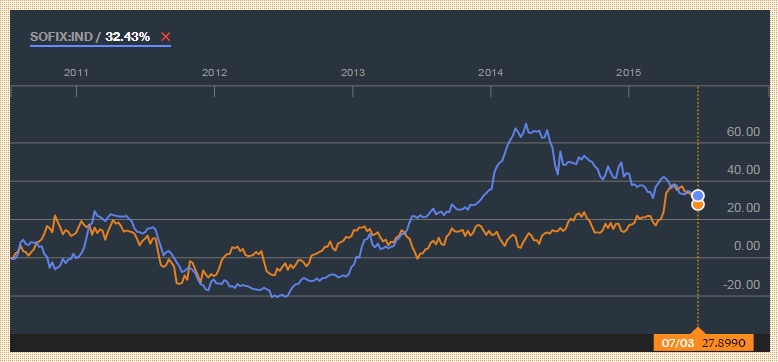Viewport: 778px width, 362px height.
Task: Click the 20.00 y-axis value
Action: (x=743, y=208)
